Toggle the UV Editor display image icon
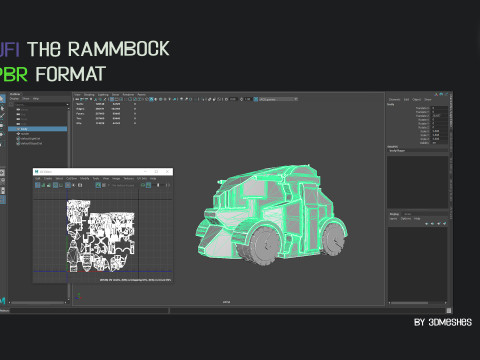The width and height of the screenshot is (480, 360). point(98,185)
